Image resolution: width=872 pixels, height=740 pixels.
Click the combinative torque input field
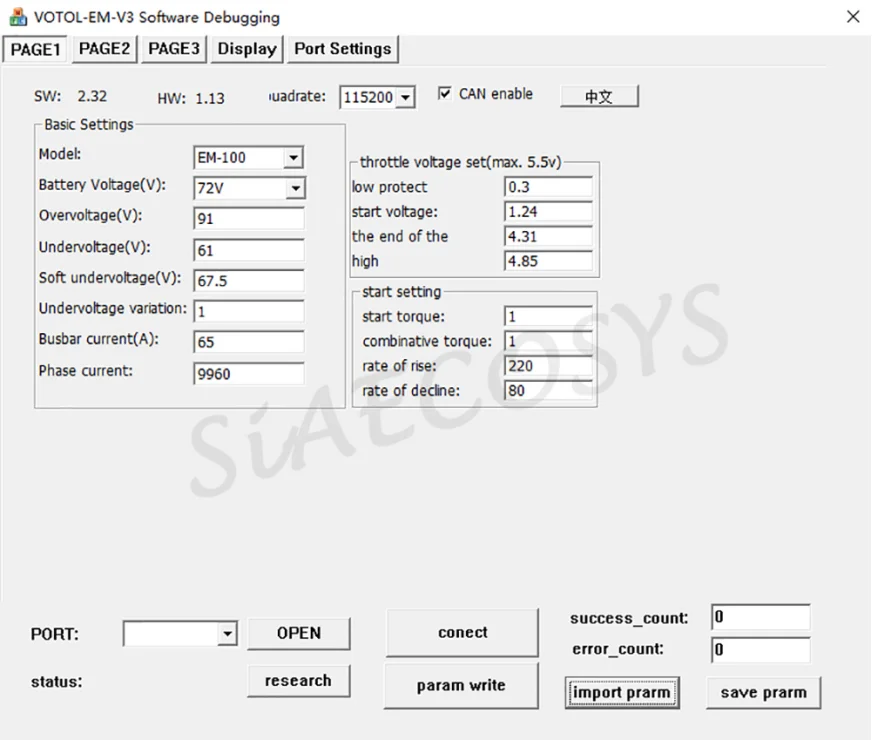548,341
